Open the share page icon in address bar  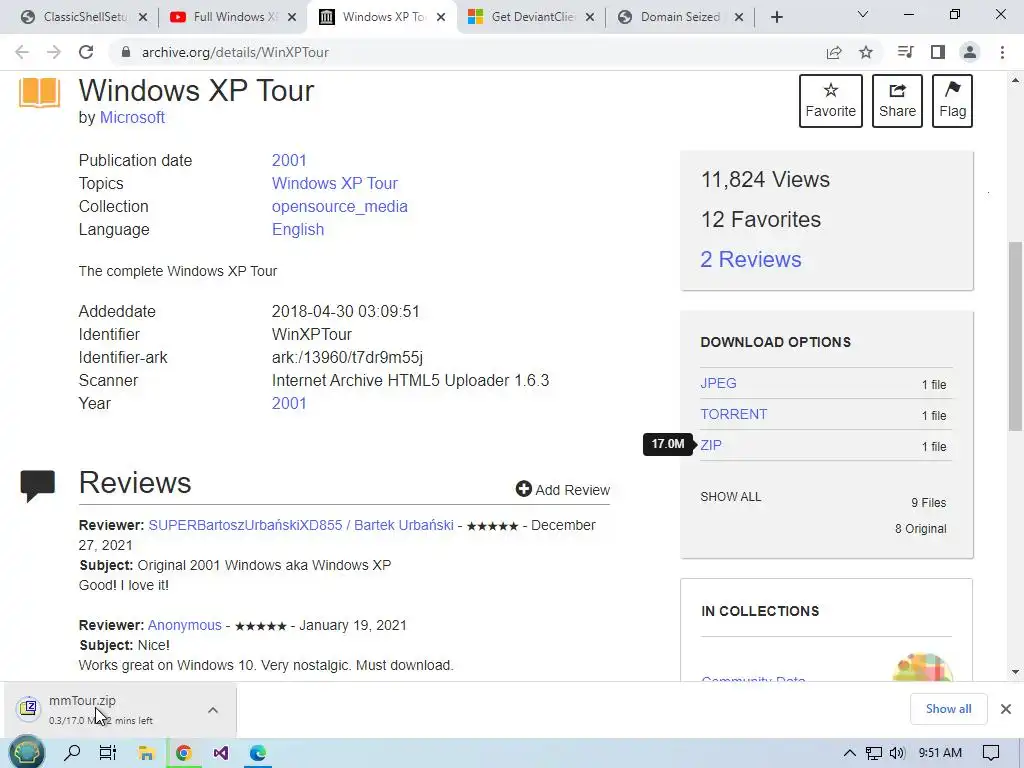(x=834, y=52)
